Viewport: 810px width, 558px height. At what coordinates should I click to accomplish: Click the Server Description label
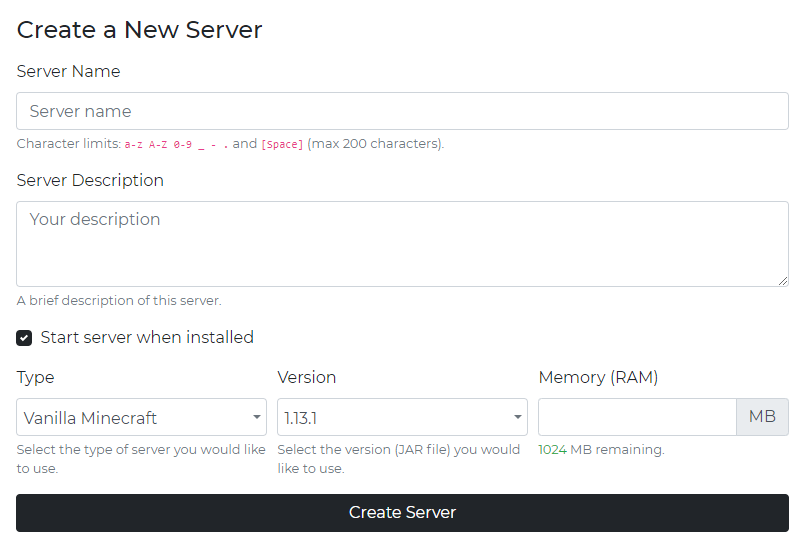point(90,181)
